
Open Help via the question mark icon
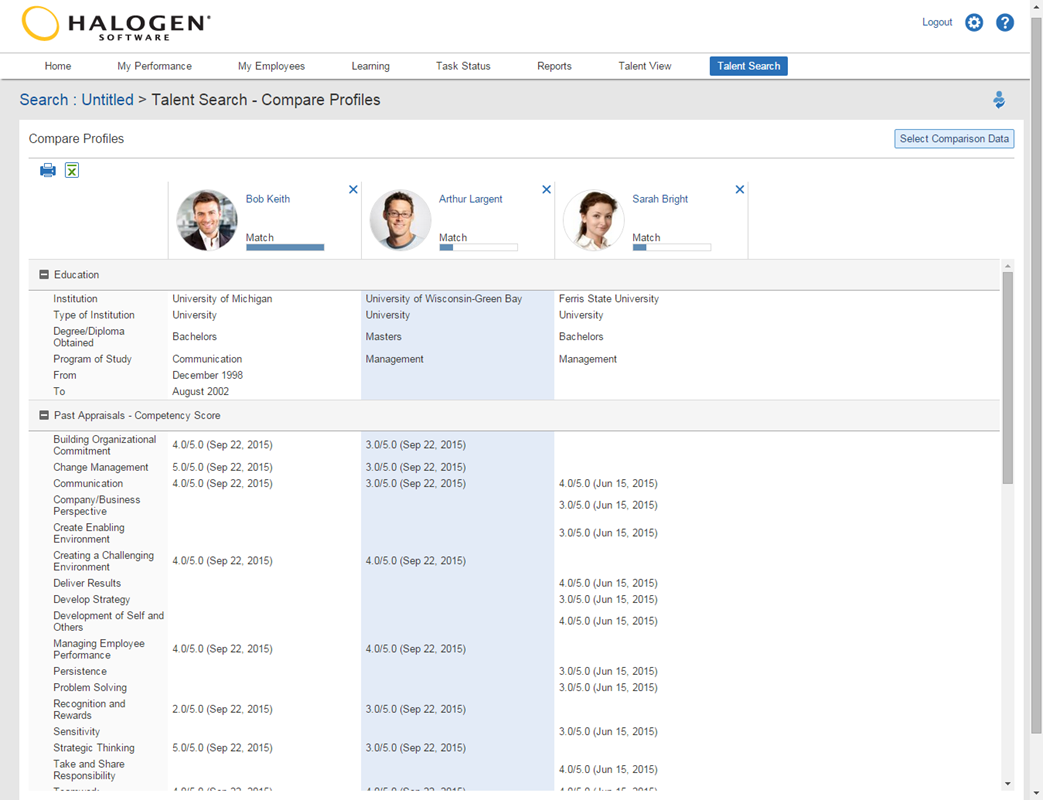click(1005, 22)
